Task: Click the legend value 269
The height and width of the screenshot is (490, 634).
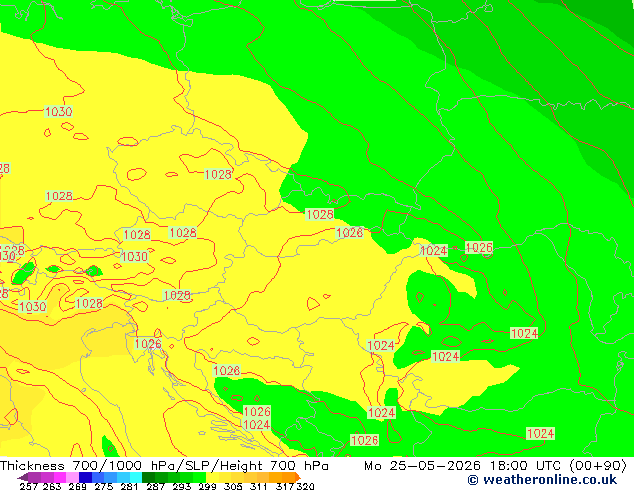Action: (78, 486)
